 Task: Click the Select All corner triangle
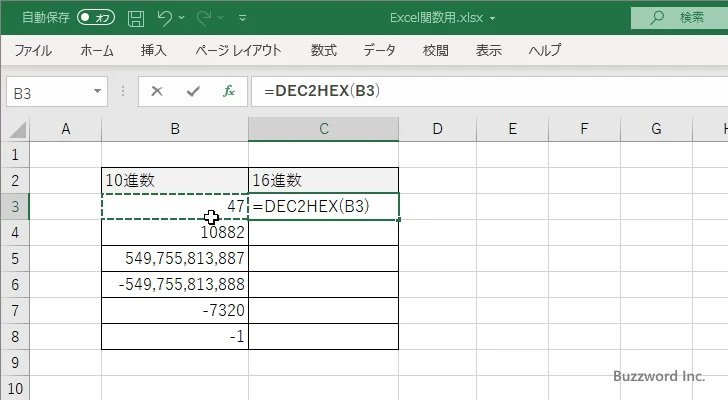(x=18, y=129)
